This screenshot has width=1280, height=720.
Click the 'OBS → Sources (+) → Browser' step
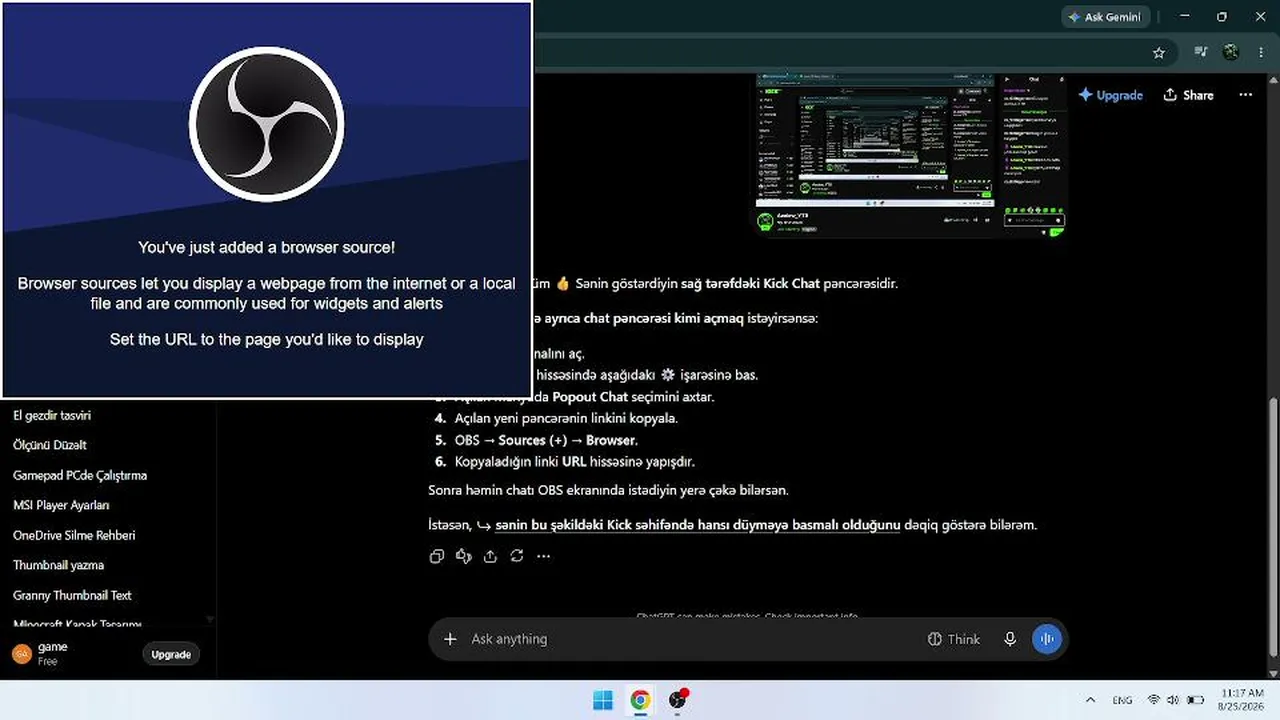546,440
